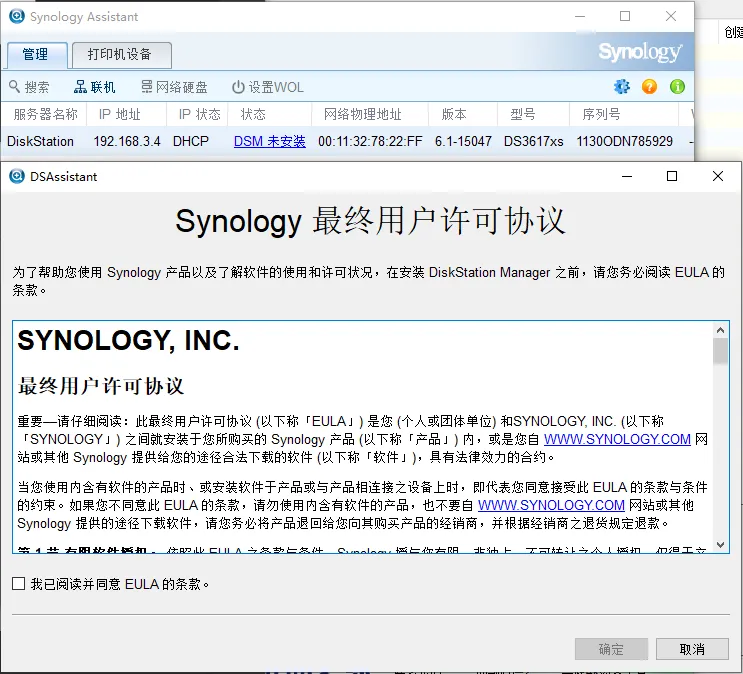
Task: Click the serial number 1130ODN785929
Action: (625, 141)
